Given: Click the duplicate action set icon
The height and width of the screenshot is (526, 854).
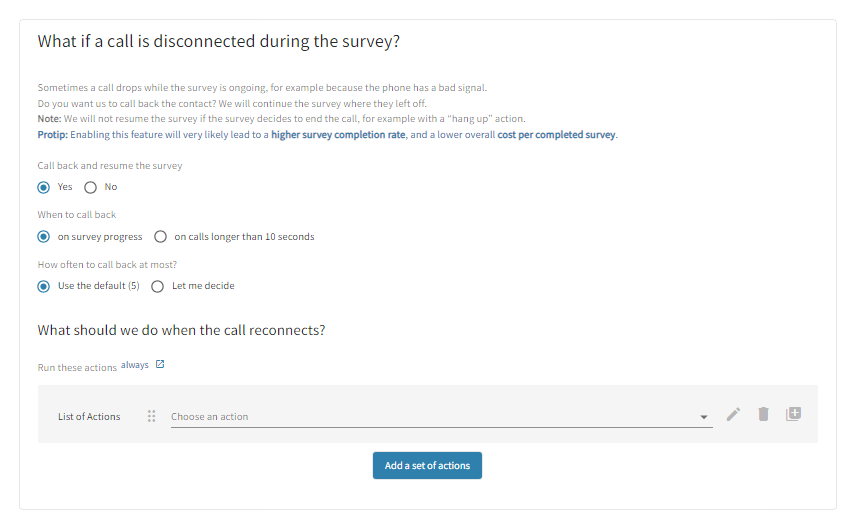Looking at the screenshot, I should (x=793, y=414).
